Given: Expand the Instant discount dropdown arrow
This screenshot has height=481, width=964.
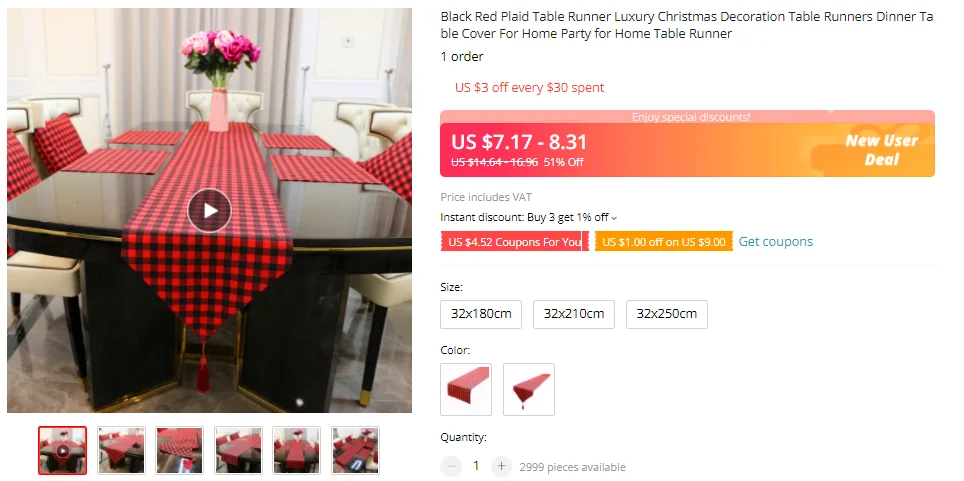Looking at the screenshot, I should [x=614, y=218].
